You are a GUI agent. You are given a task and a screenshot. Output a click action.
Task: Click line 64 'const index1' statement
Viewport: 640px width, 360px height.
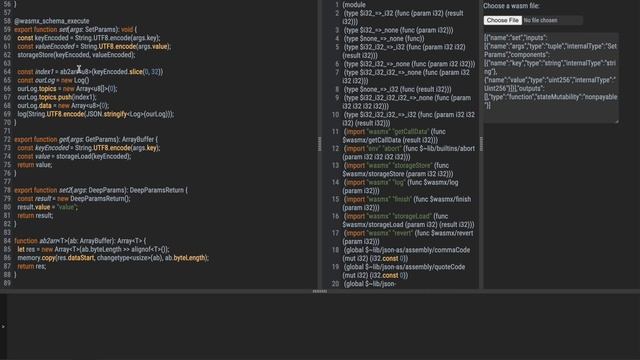point(90,72)
